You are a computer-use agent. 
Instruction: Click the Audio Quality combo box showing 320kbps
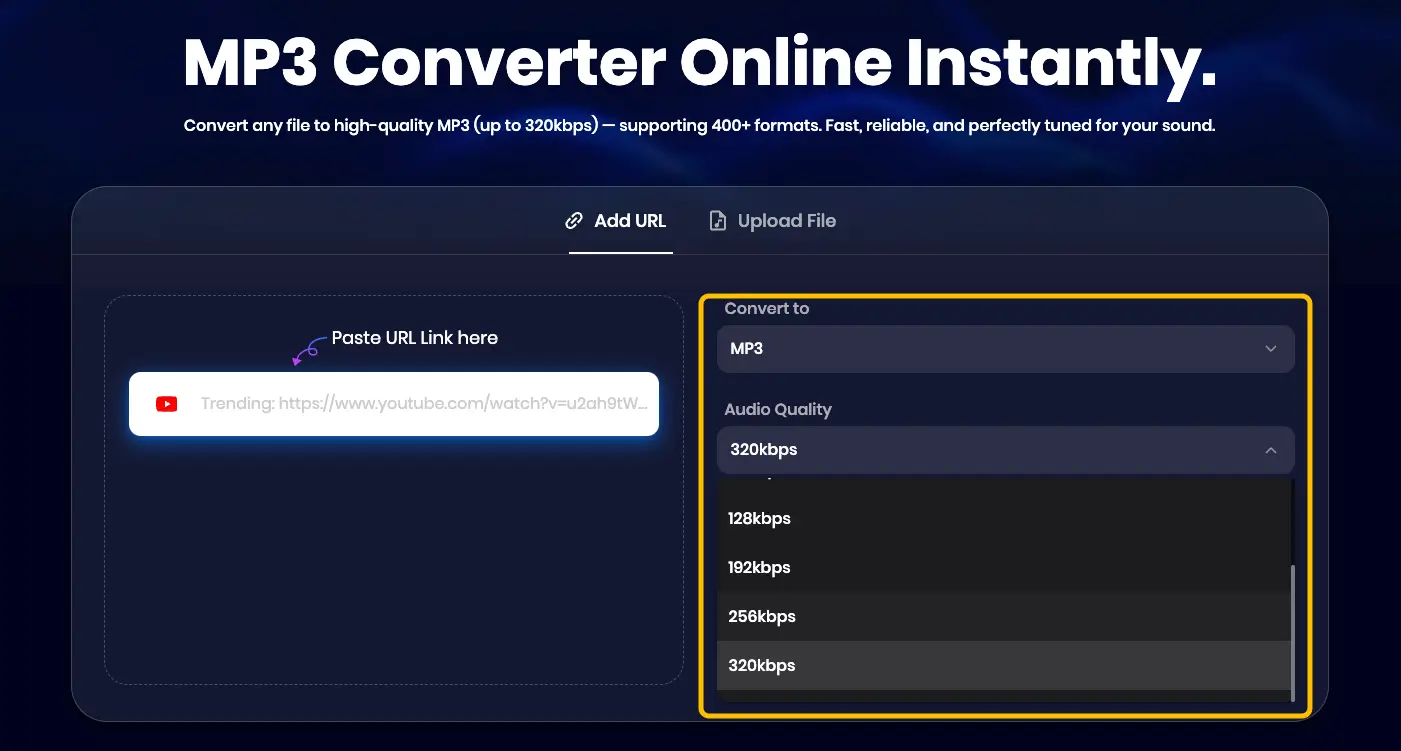[1004, 450]
